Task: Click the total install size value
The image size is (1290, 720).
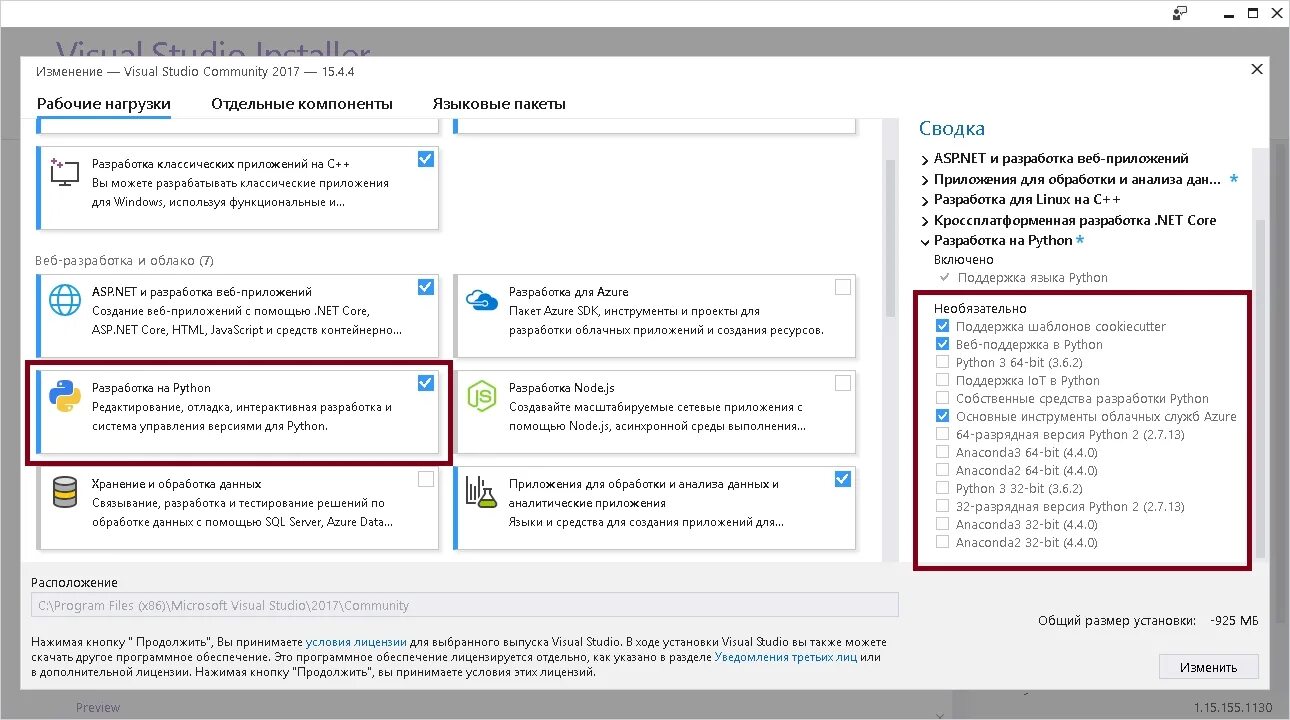Action: [1234, 621]
